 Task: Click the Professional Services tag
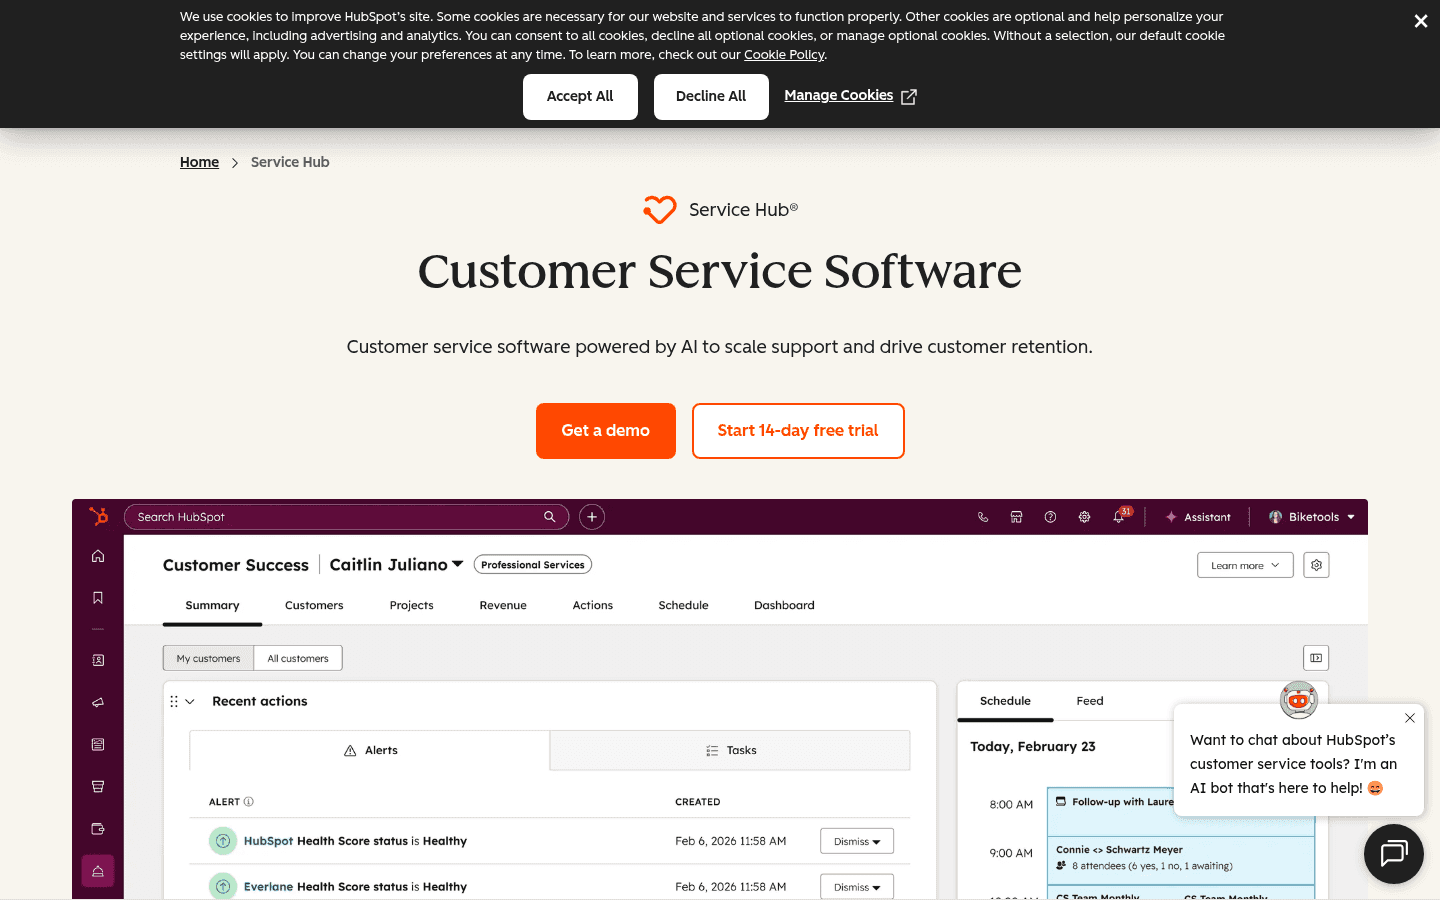533,565
